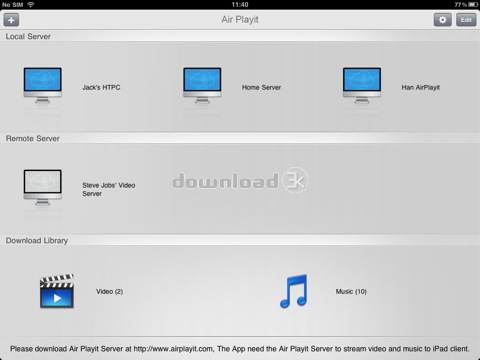Select the Jack's HTPC label

click(x=101, y=87)
